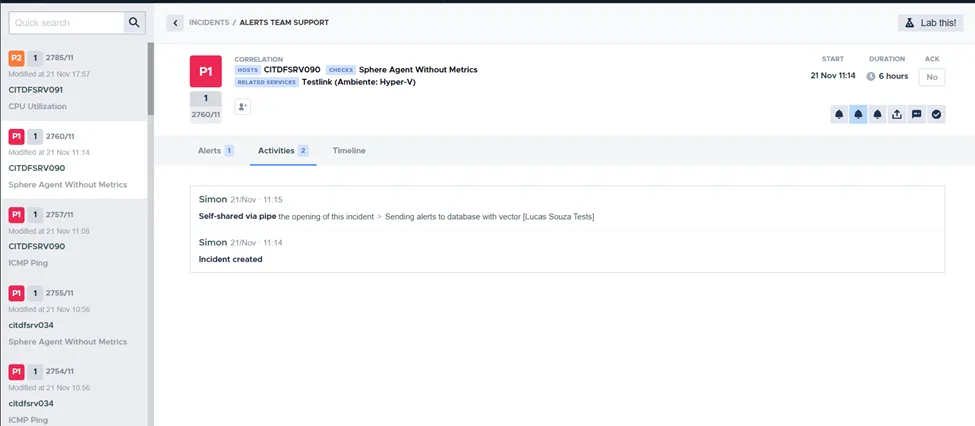Click Testlink (Ambiente: Hyper-V) service text
The width and height of the screenshot is (975, 426).
coord(359,82)
